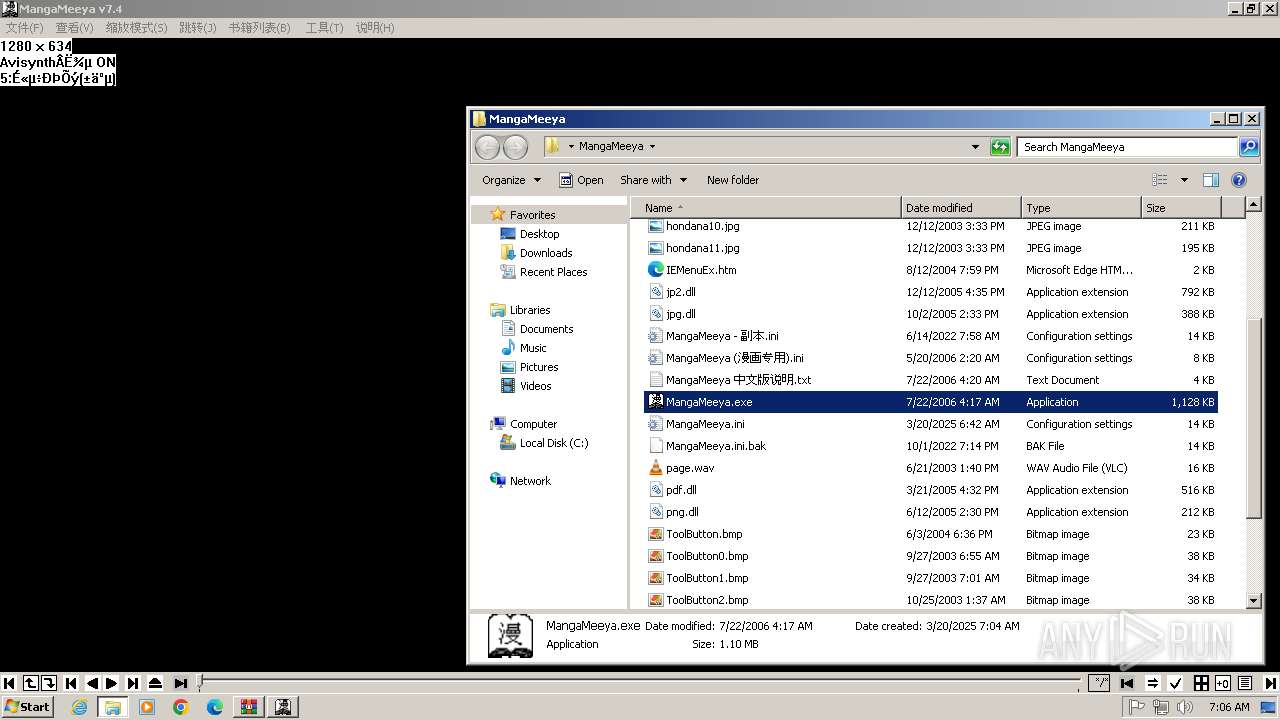The height and width of the screenshot is (720, 1280).
Task: Click the solid left-arrow previous page button
Action: [x=92, y=683]
